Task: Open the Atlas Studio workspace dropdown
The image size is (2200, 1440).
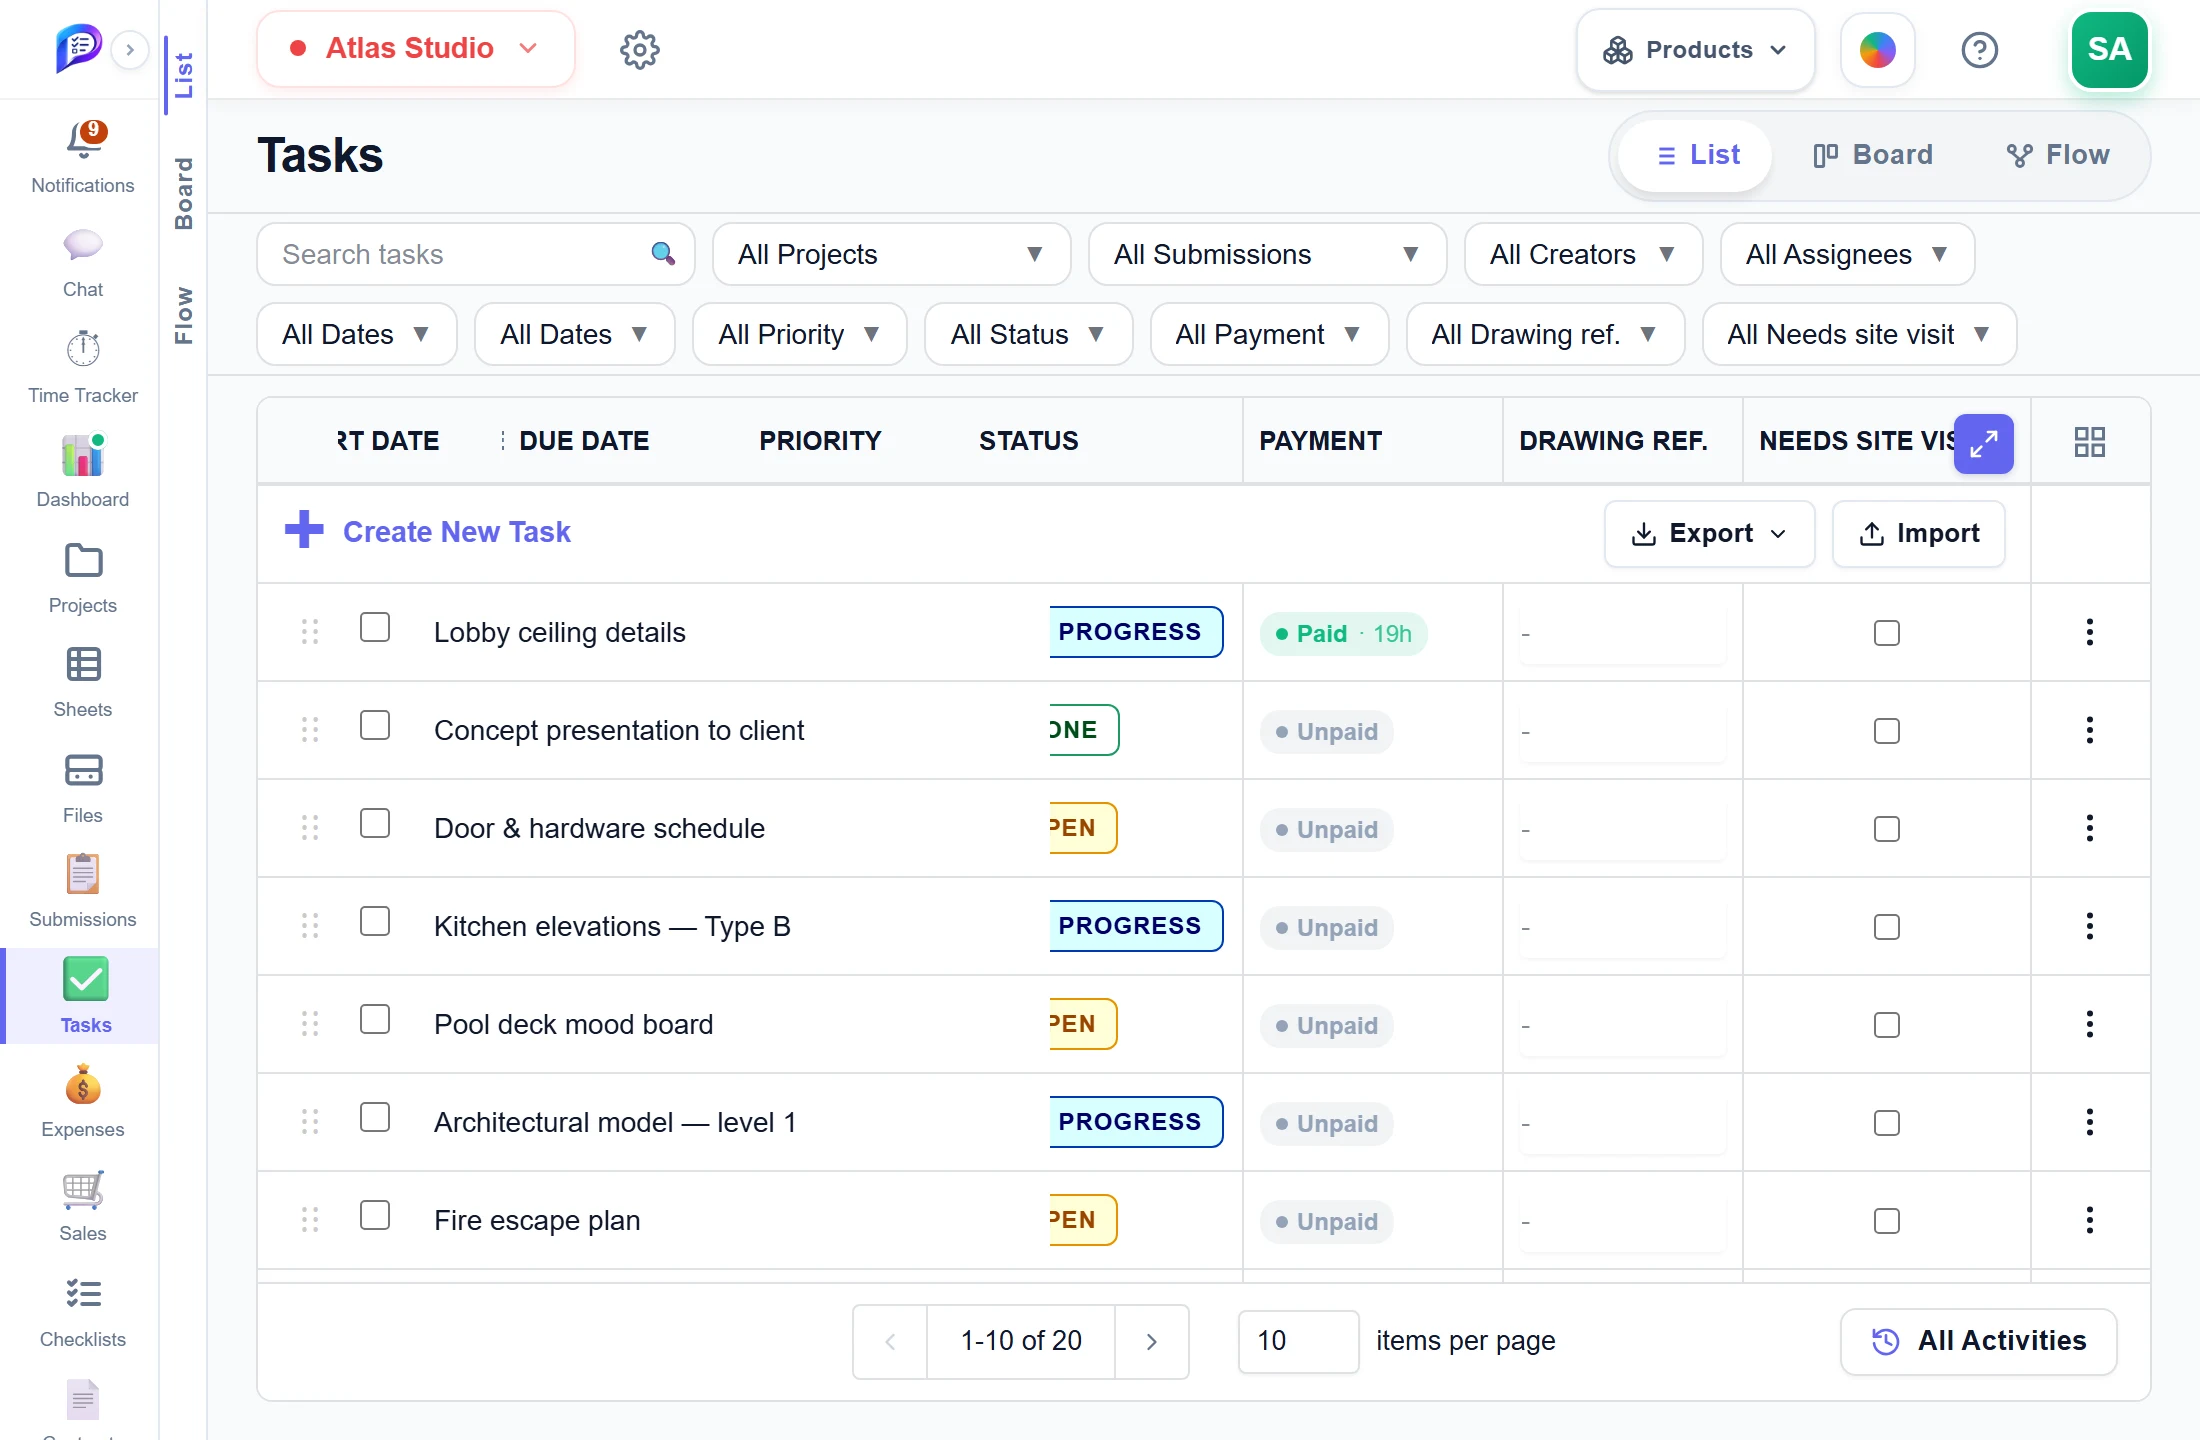Action: tap(416, 48)
